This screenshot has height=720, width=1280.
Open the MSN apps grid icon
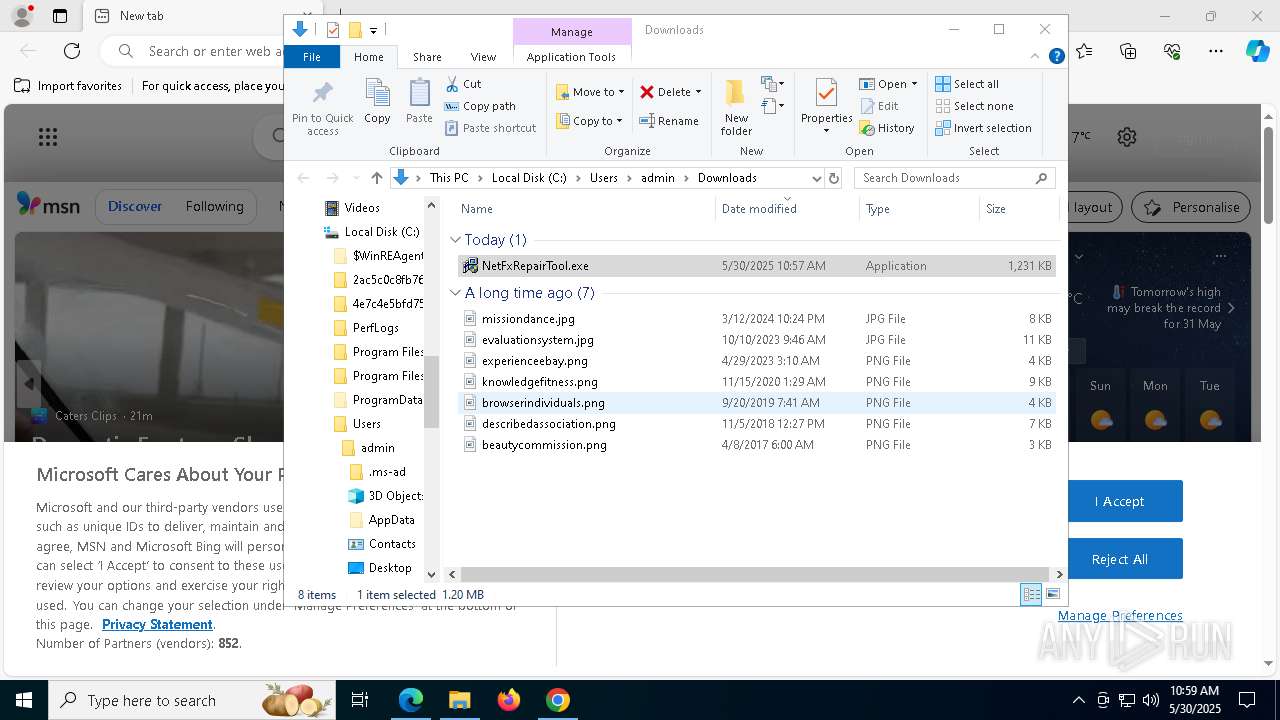pos(47,137)
